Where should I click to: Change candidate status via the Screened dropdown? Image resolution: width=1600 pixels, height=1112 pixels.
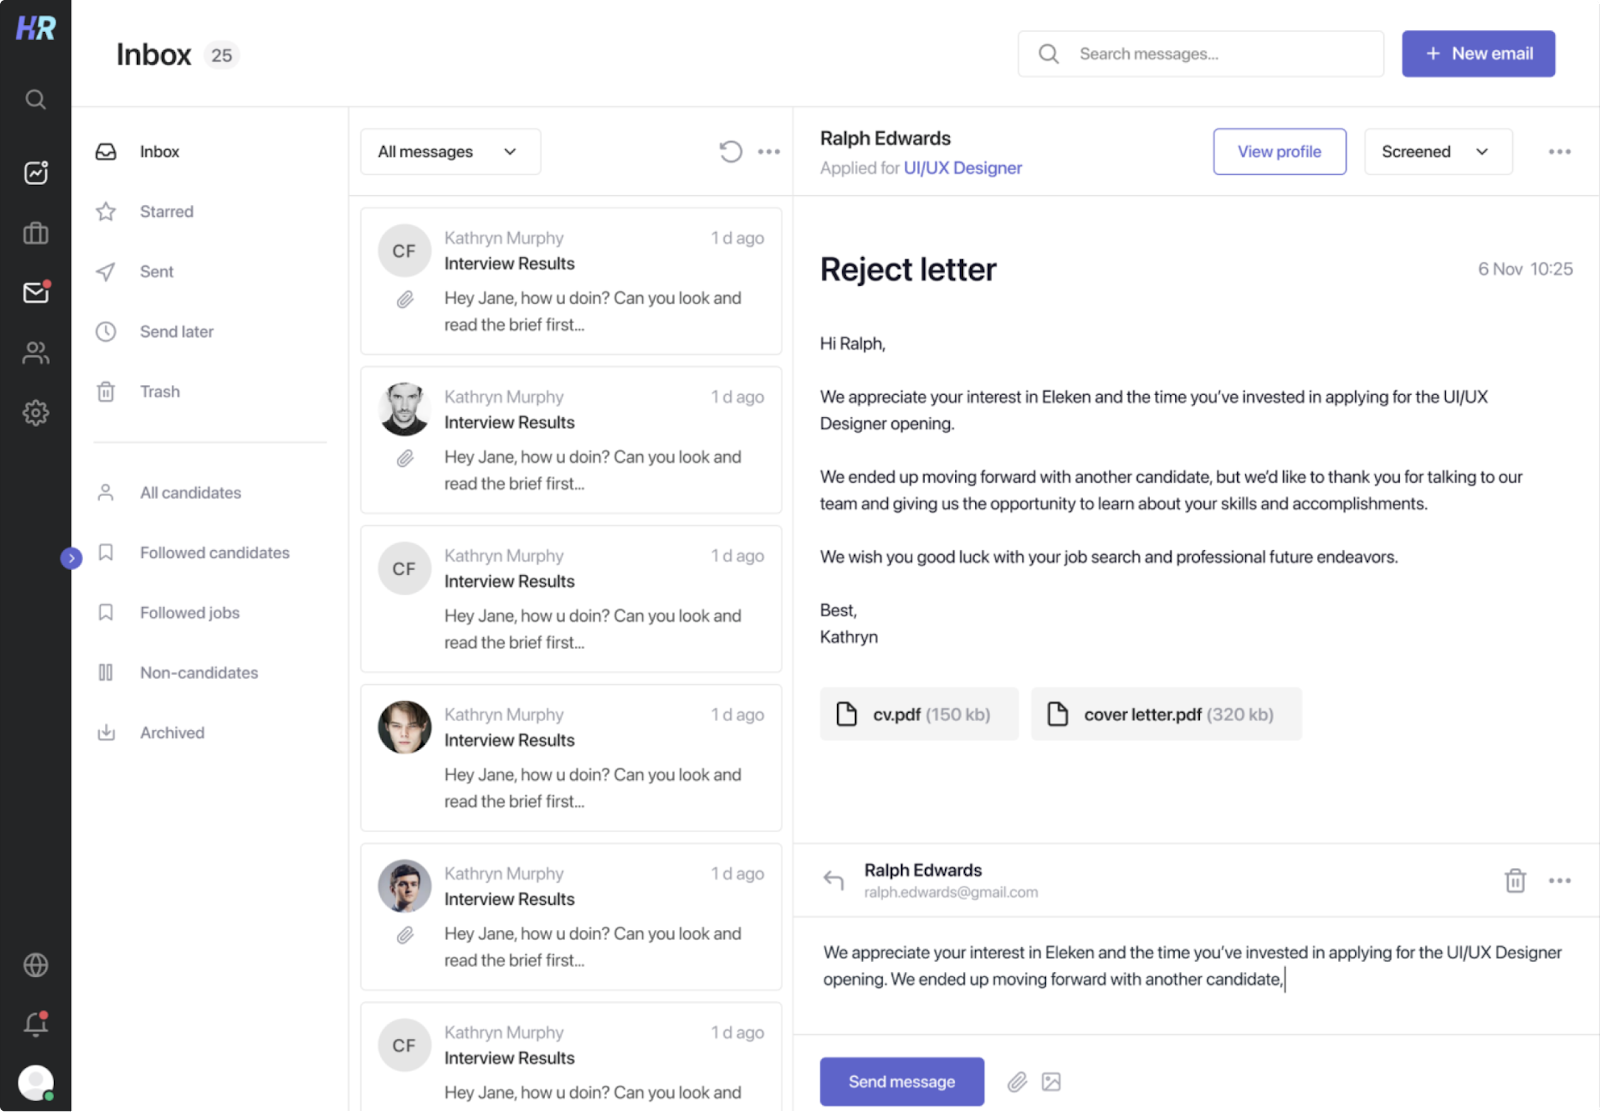[1438, 151]
